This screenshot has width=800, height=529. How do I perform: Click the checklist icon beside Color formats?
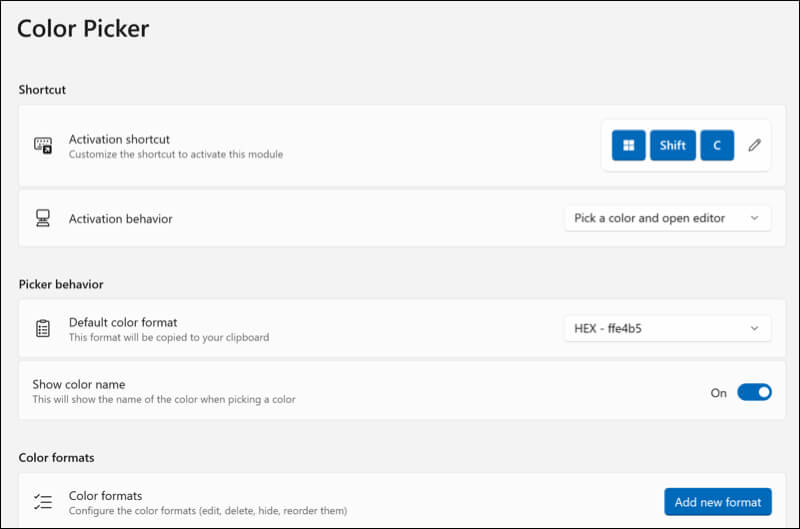pos(43,502)
